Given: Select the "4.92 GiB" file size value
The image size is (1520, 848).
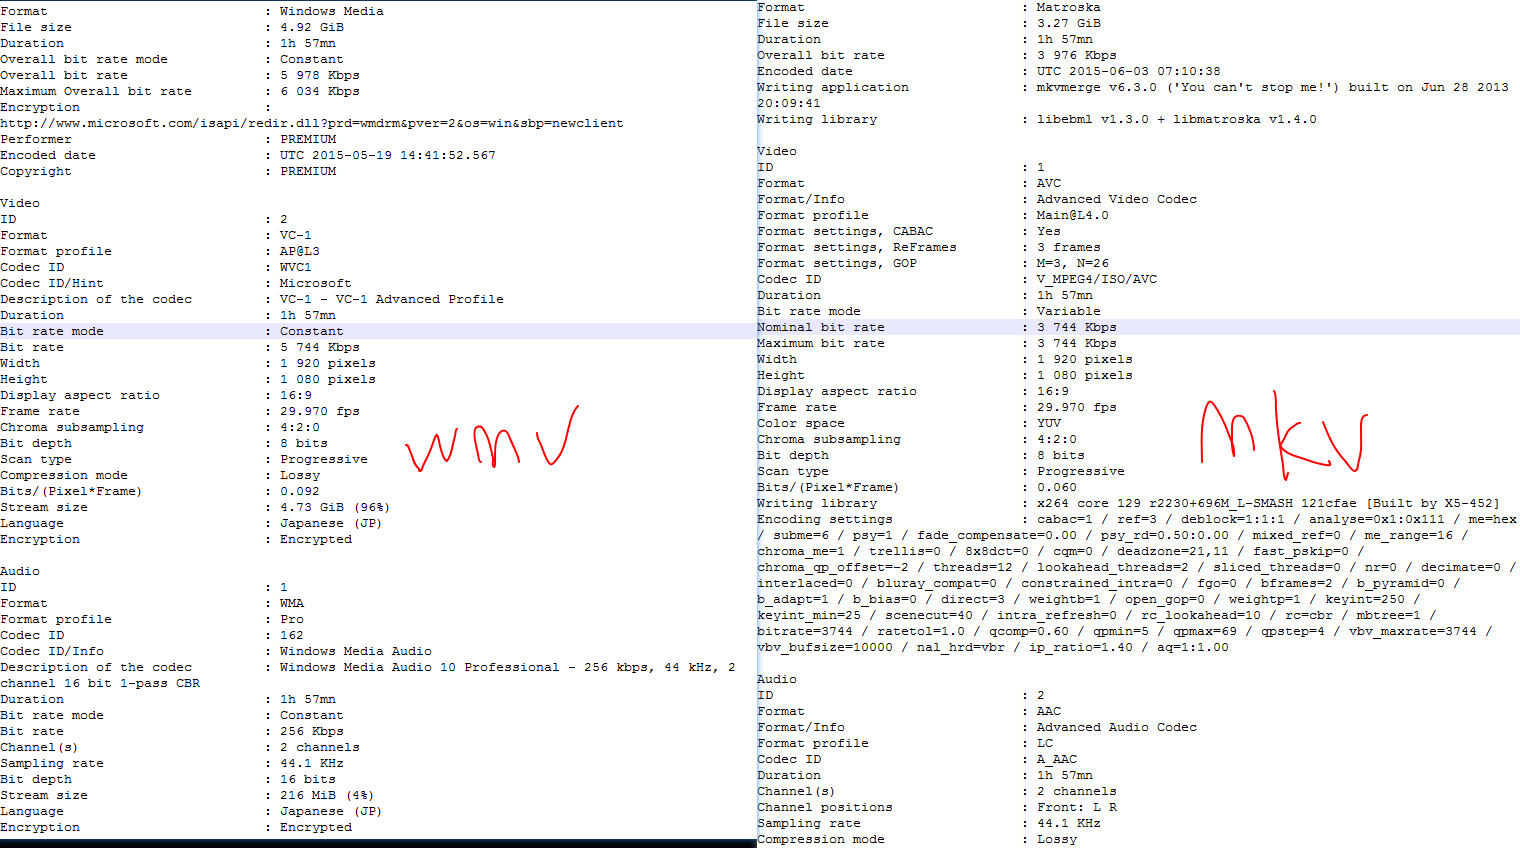Looking at the screenshot, I should [311, 27].
